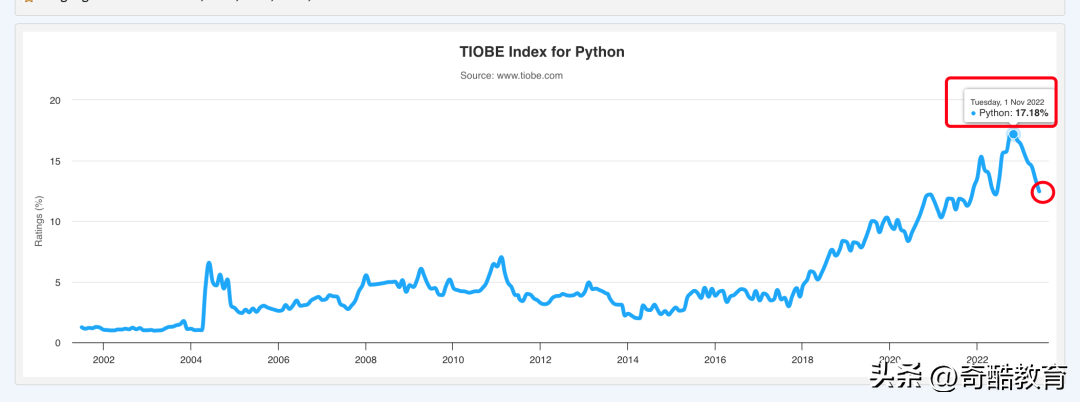Select the 2004 x-axis year label
The width and height of the screenshot is (1080, 402).
point(190,359)
